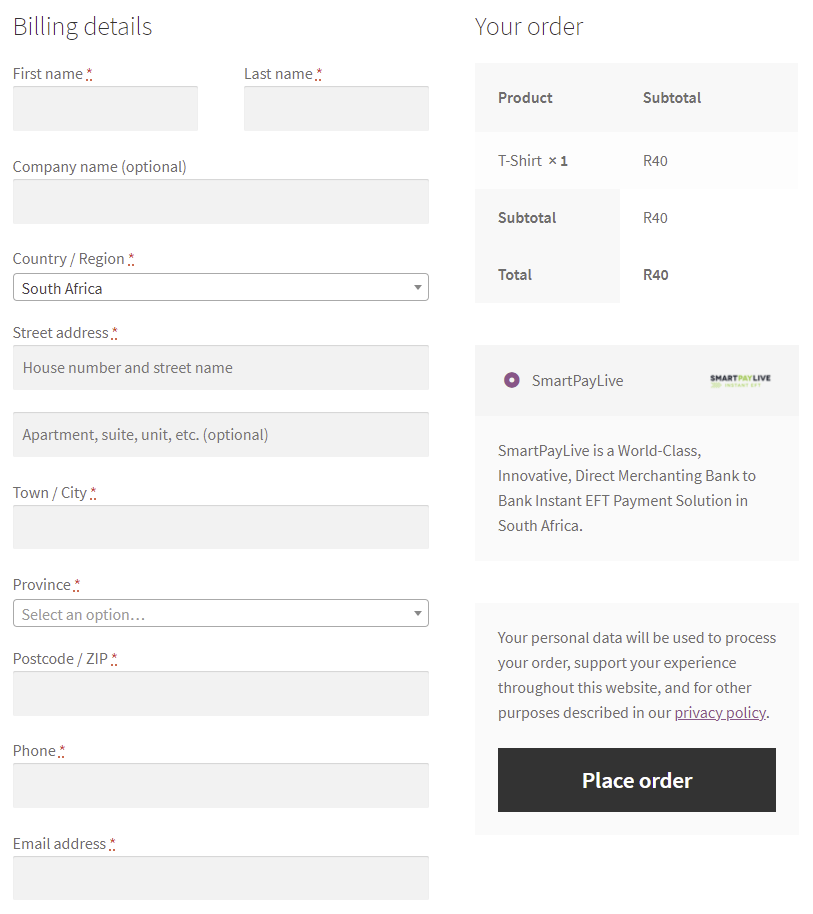This screenshot has width=813, height=914.
Task: Focus the Last name input field
Action: [336, 108]
